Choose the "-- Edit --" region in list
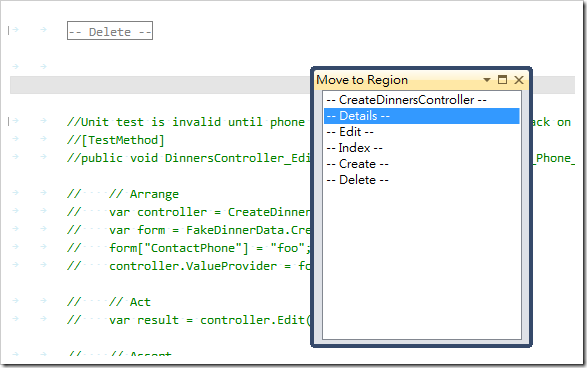The height and width of the screenshot is (368, 587). (422, 132)
